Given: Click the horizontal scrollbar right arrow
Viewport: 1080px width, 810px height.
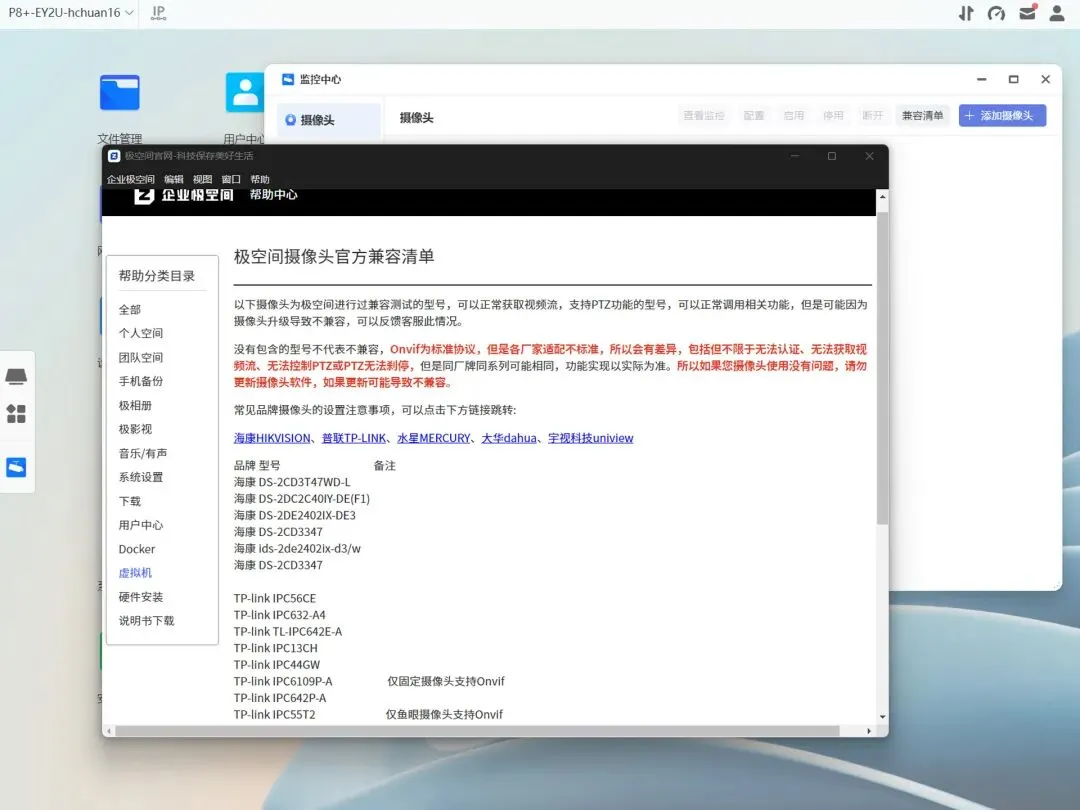Looking at the screenshot, I should coord(869,731).
